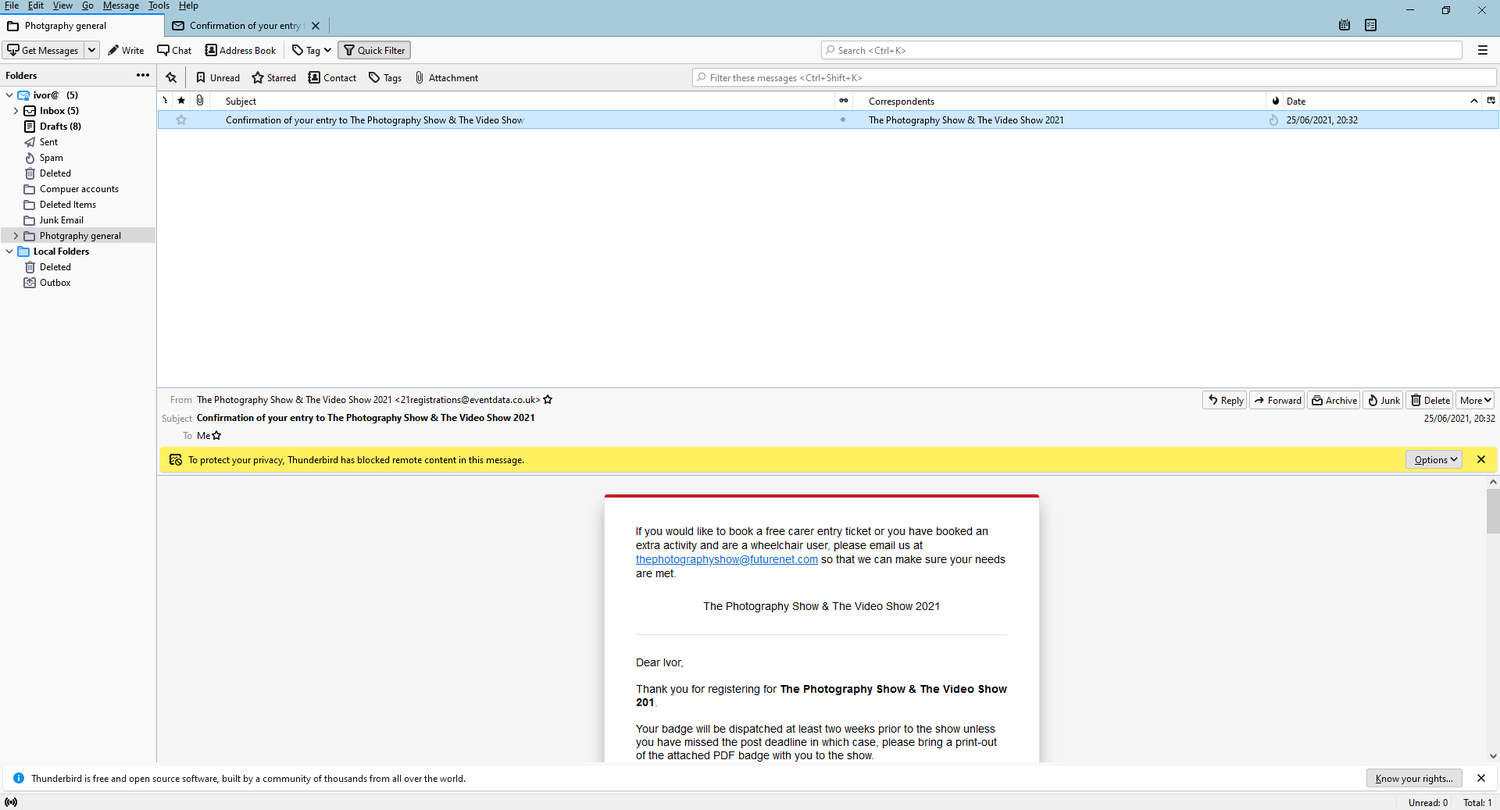Filter by Starred messages
The width and height of the screenshot is (1500, 810).
pos(273,77)
